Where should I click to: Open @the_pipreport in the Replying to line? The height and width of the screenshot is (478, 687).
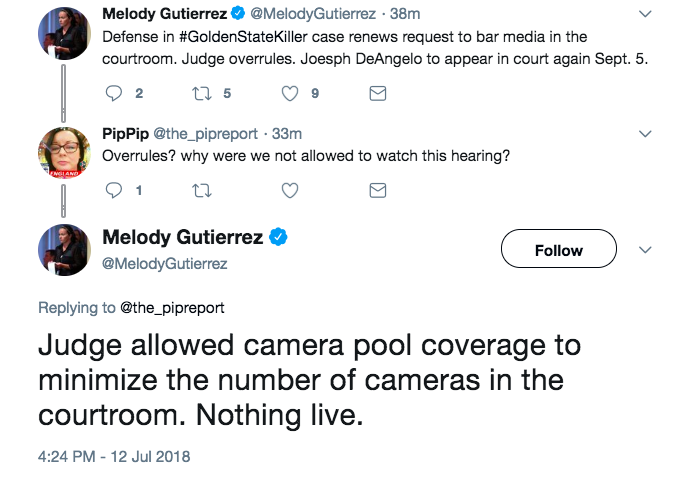click(x=172, y=308)
